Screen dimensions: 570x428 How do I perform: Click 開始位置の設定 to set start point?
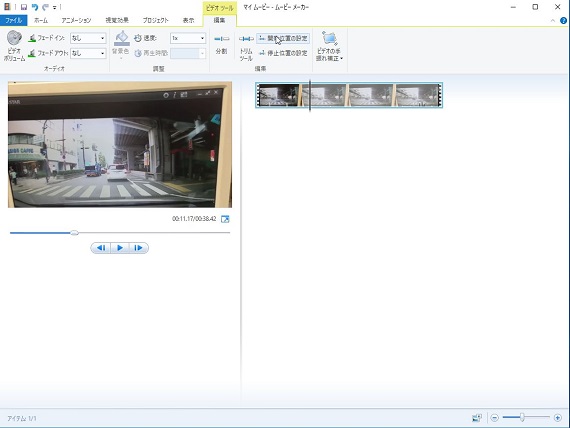tap(283, 38)
